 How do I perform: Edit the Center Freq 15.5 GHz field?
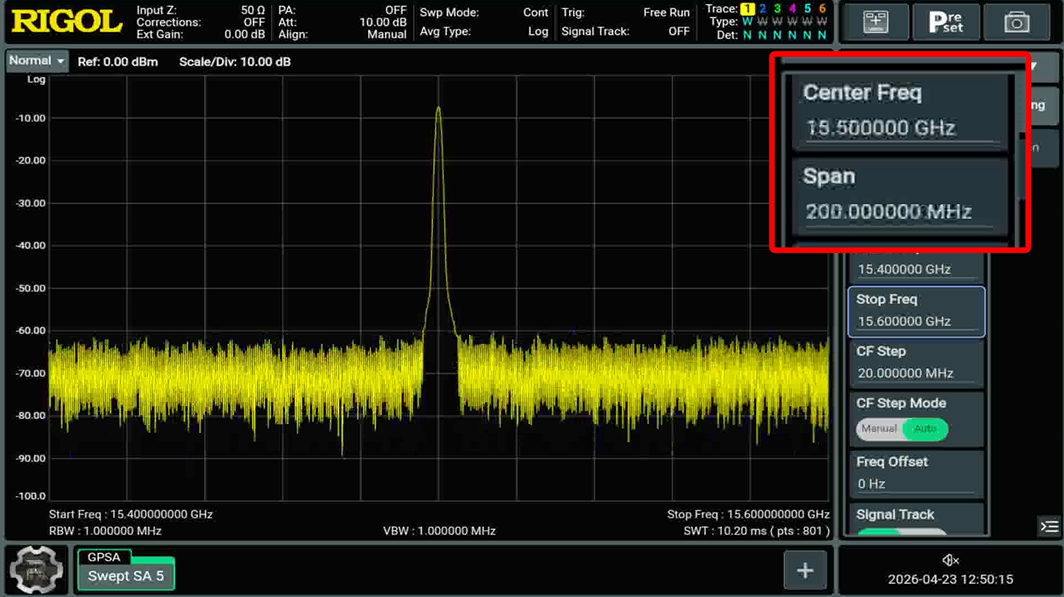pos(900,111)
